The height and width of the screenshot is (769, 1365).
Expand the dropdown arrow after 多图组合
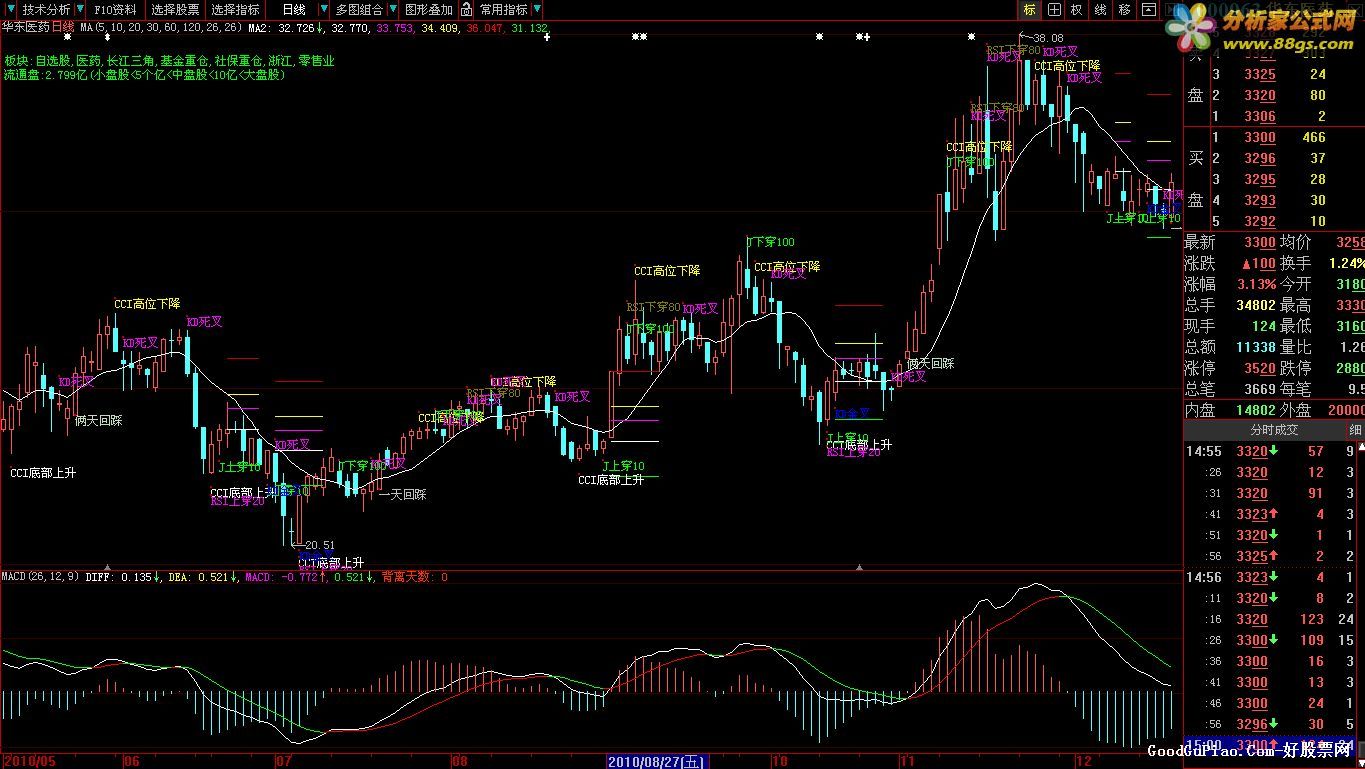pos(392,10)
